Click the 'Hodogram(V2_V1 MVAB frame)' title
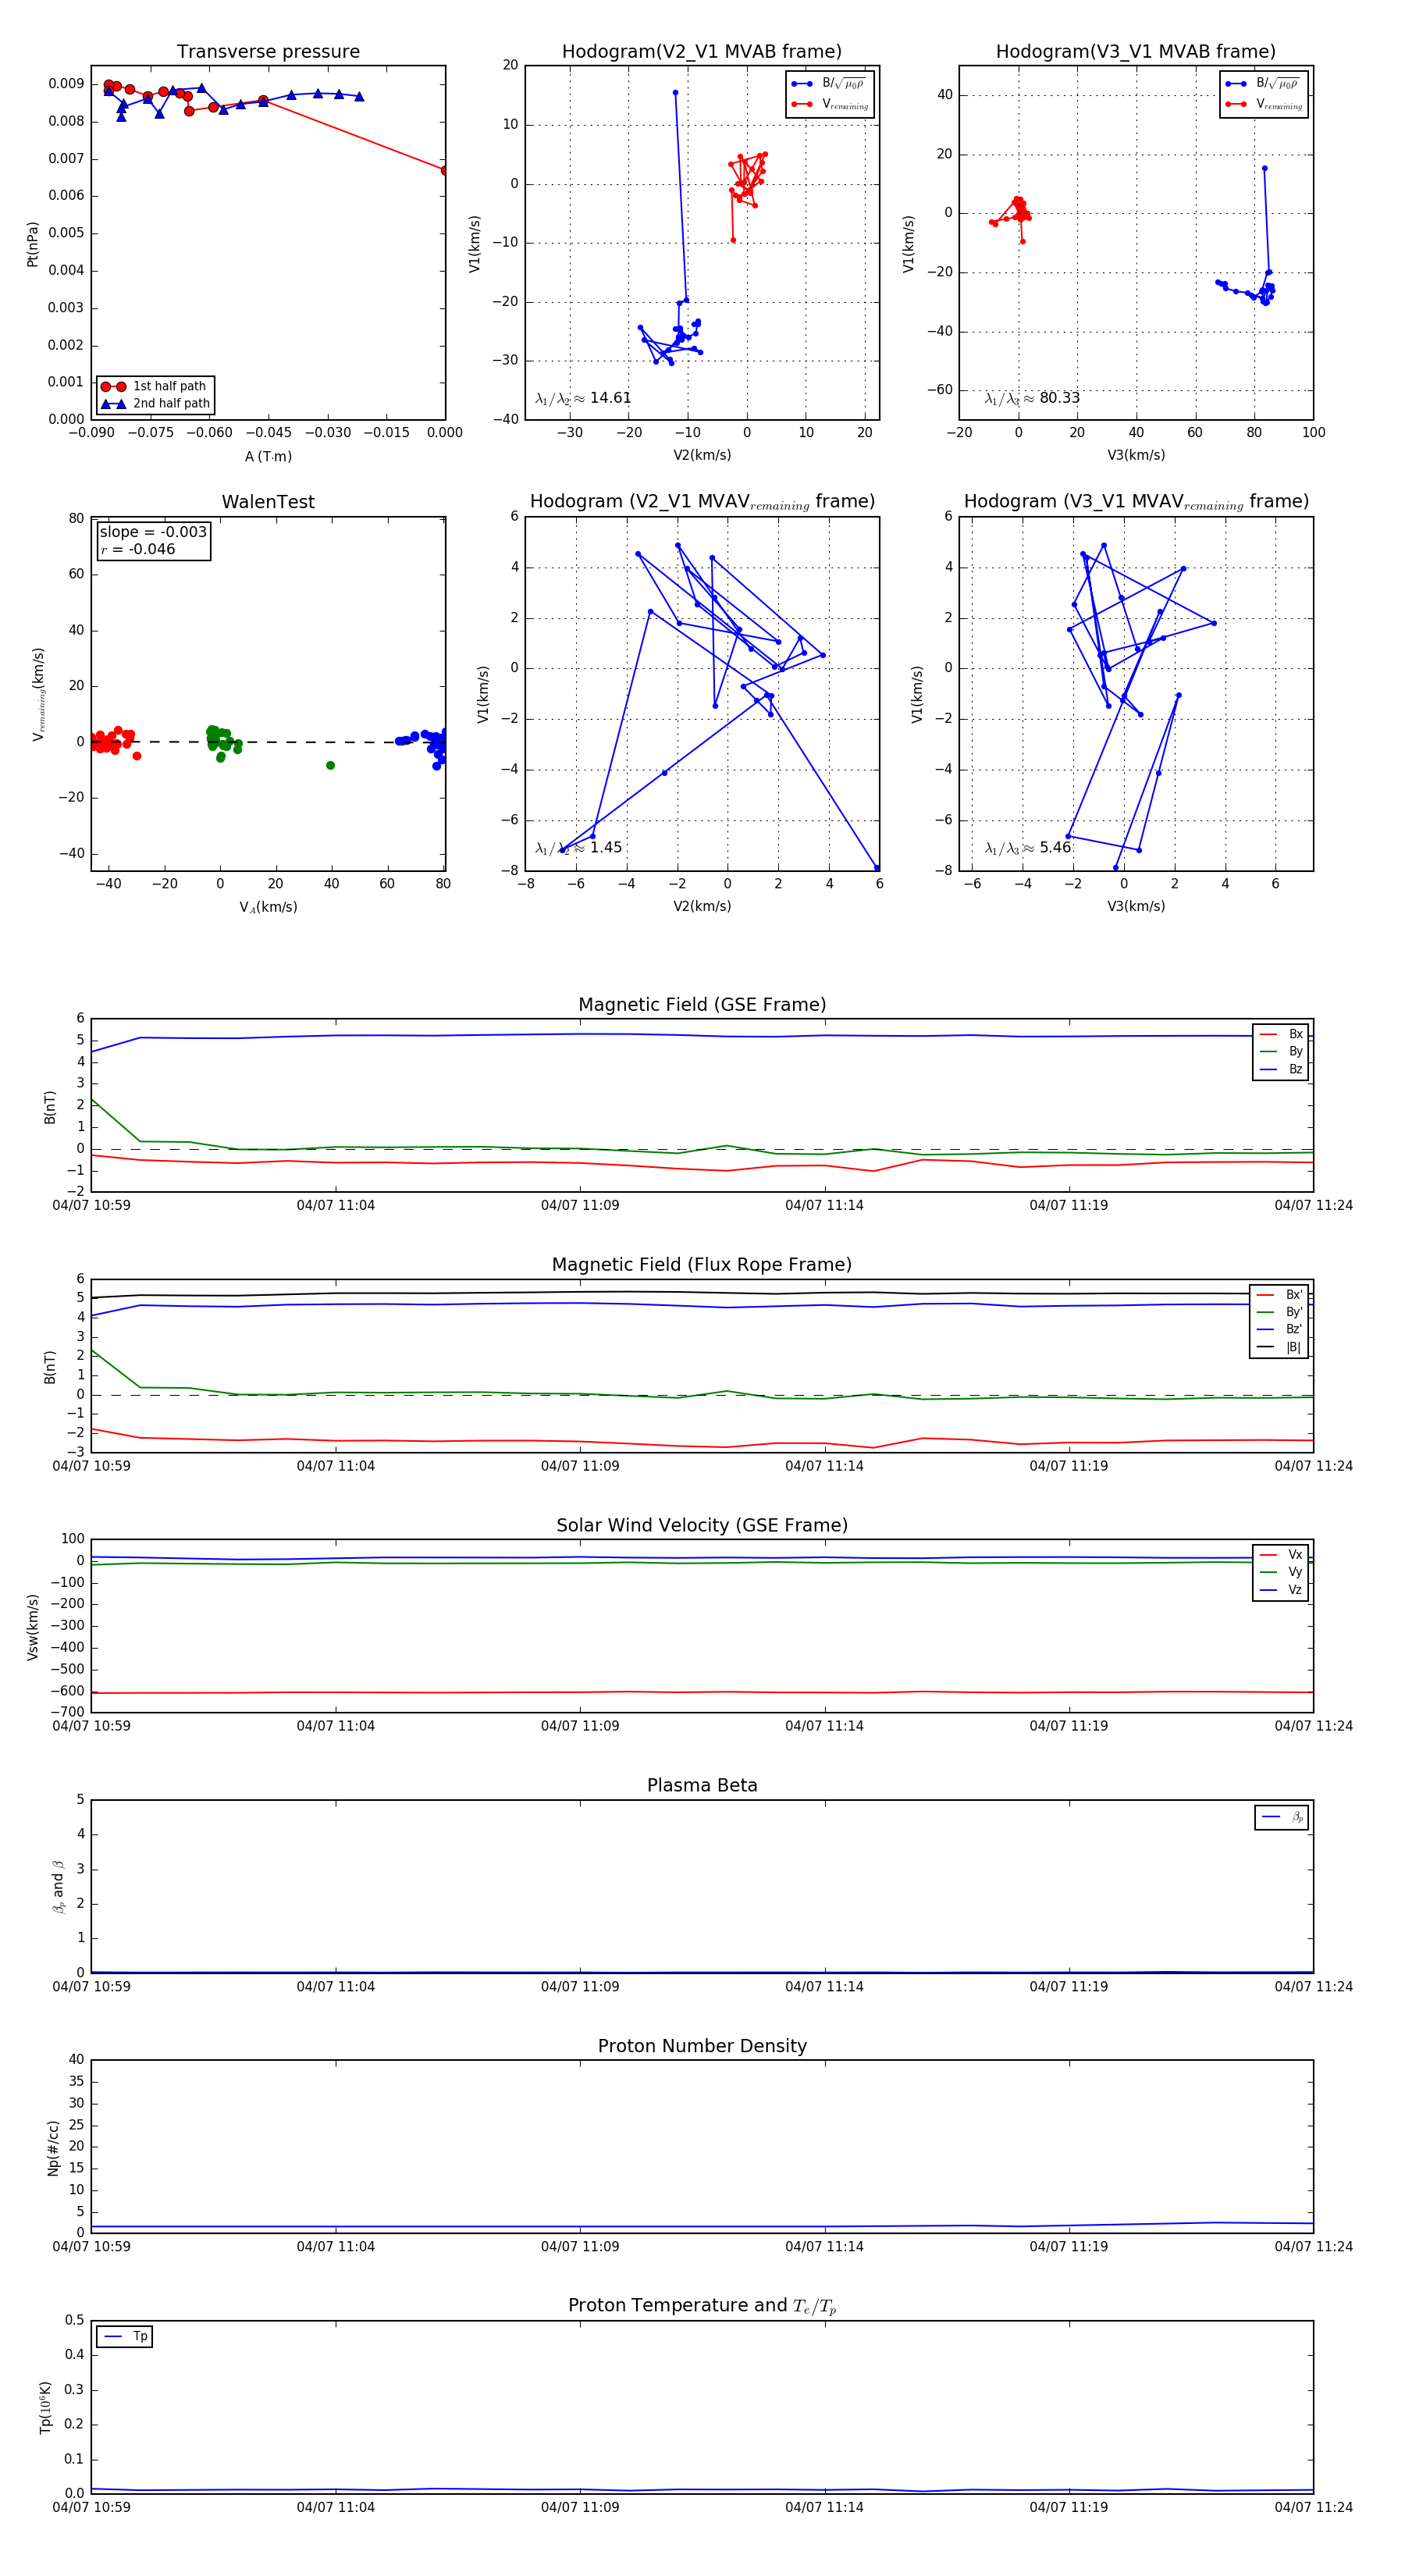Screen dimensions: 1405x2576 click(x=702, y=51)
